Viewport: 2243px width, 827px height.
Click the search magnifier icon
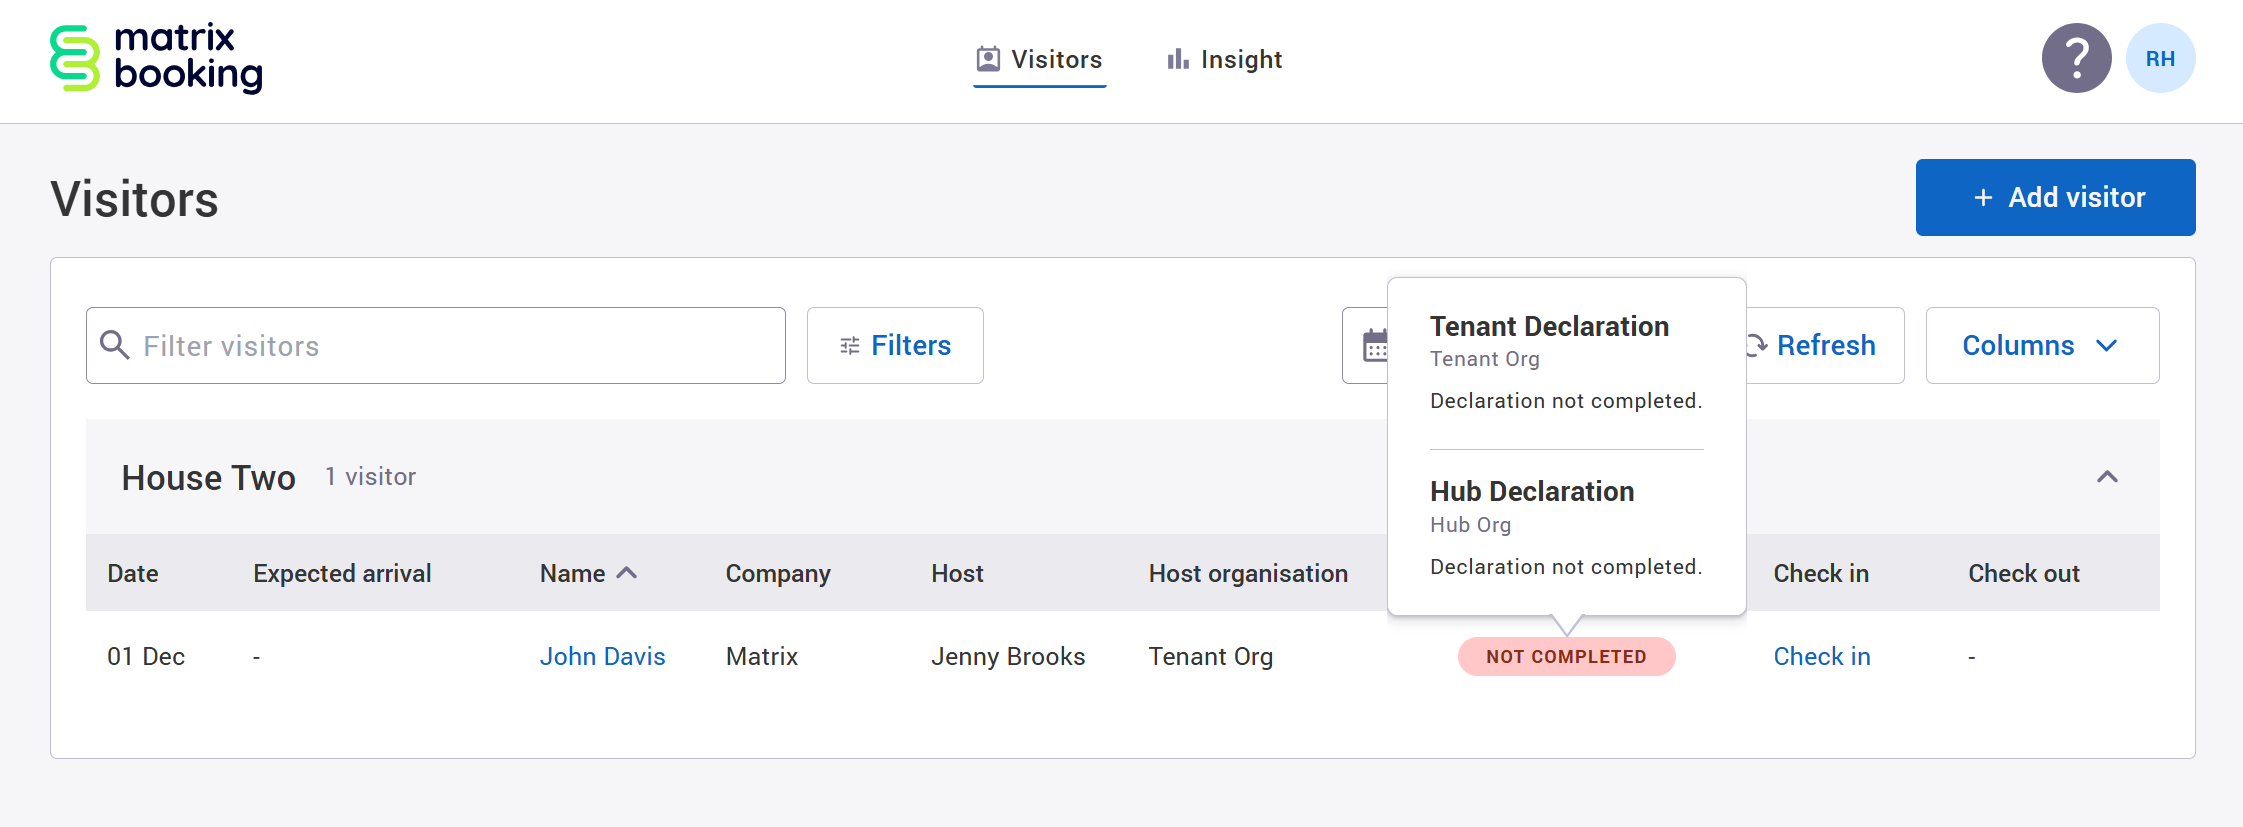point(115,346)
